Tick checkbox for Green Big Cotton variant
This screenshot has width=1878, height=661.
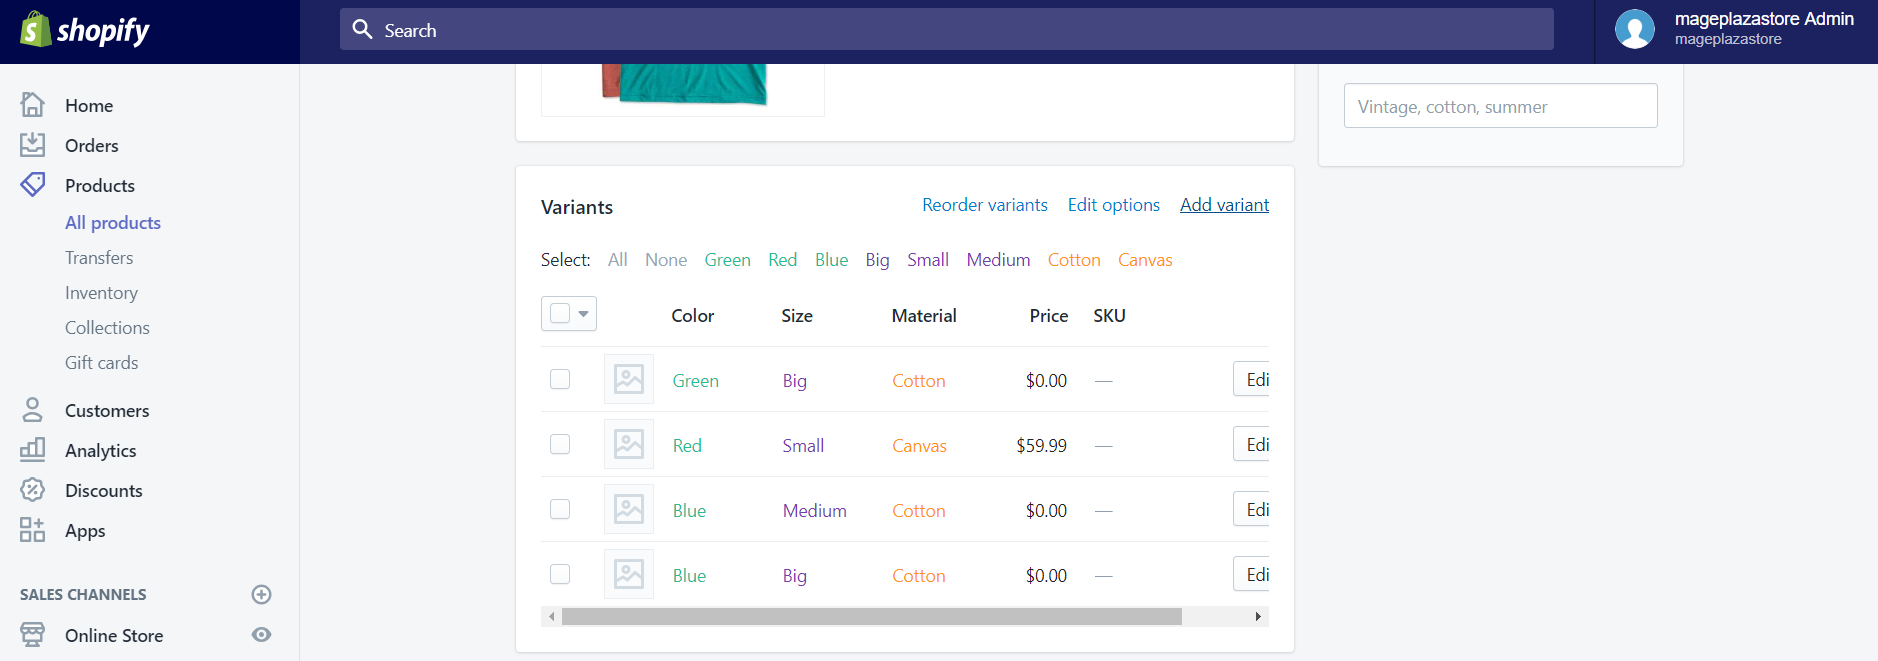tap(560, 379)
